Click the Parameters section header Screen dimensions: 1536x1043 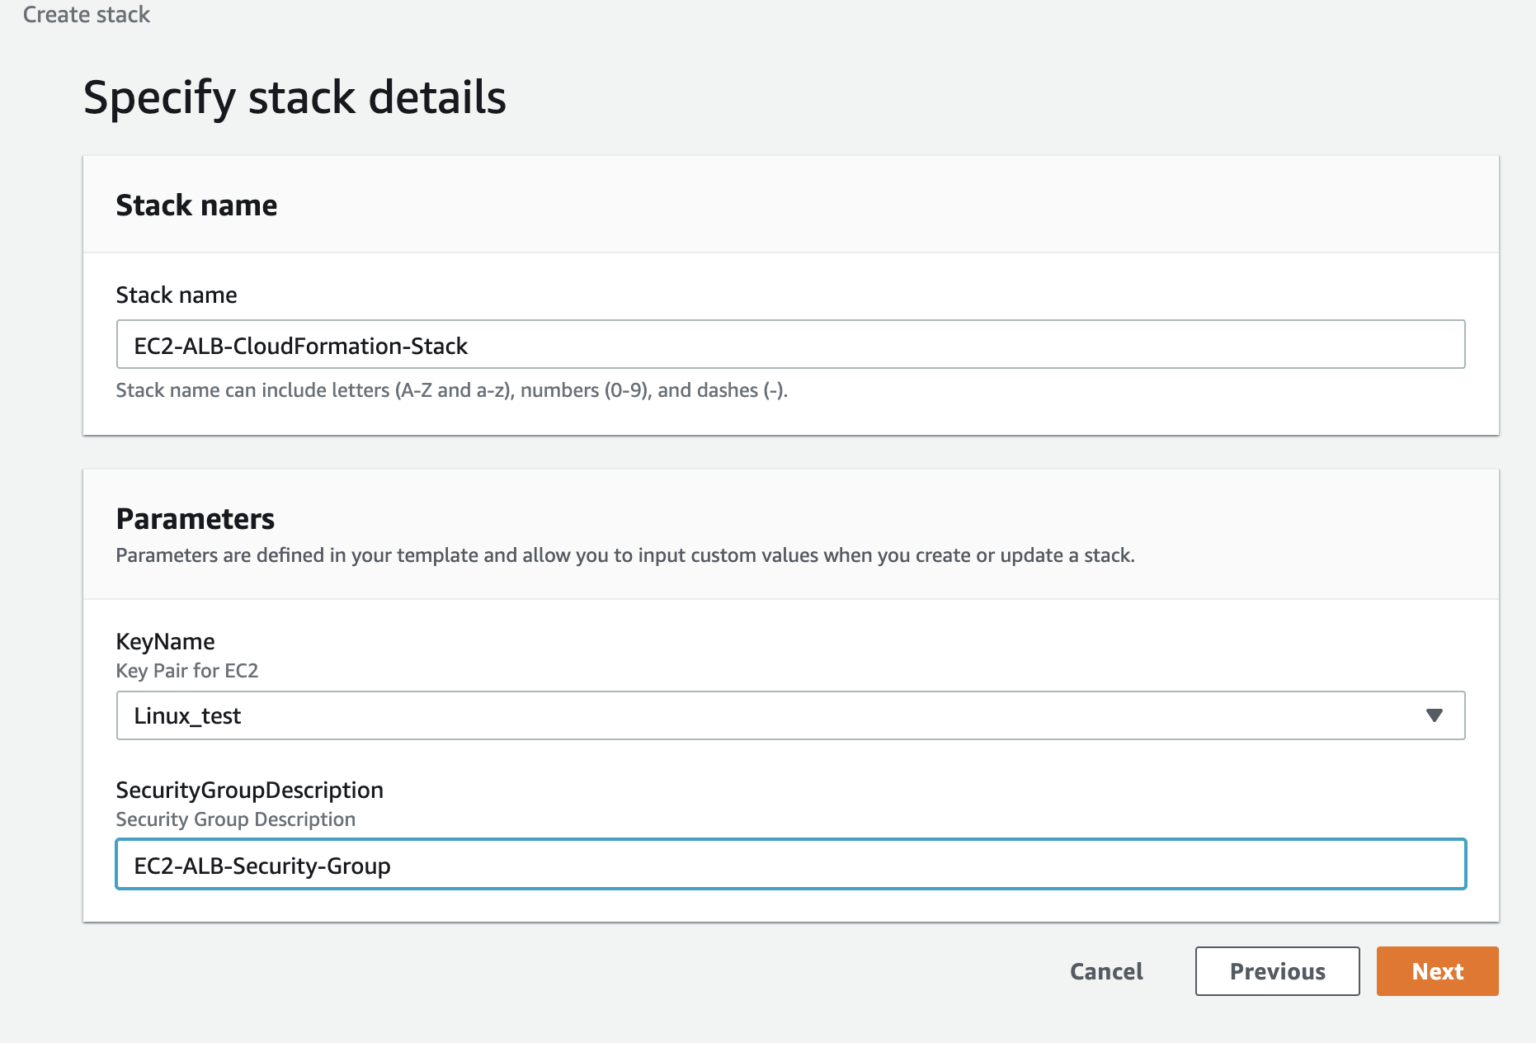pos(195,518)
